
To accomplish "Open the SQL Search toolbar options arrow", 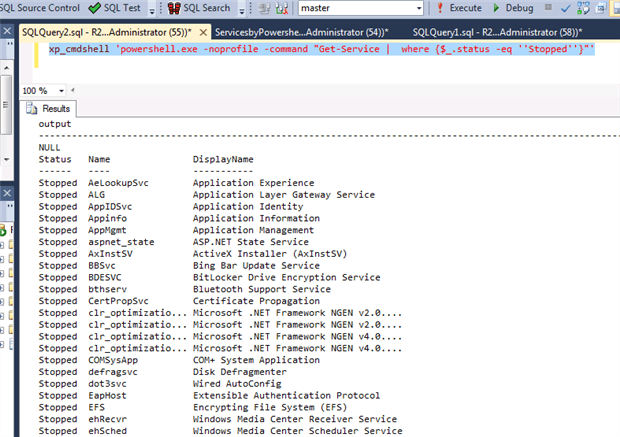I will pos(242,9).
